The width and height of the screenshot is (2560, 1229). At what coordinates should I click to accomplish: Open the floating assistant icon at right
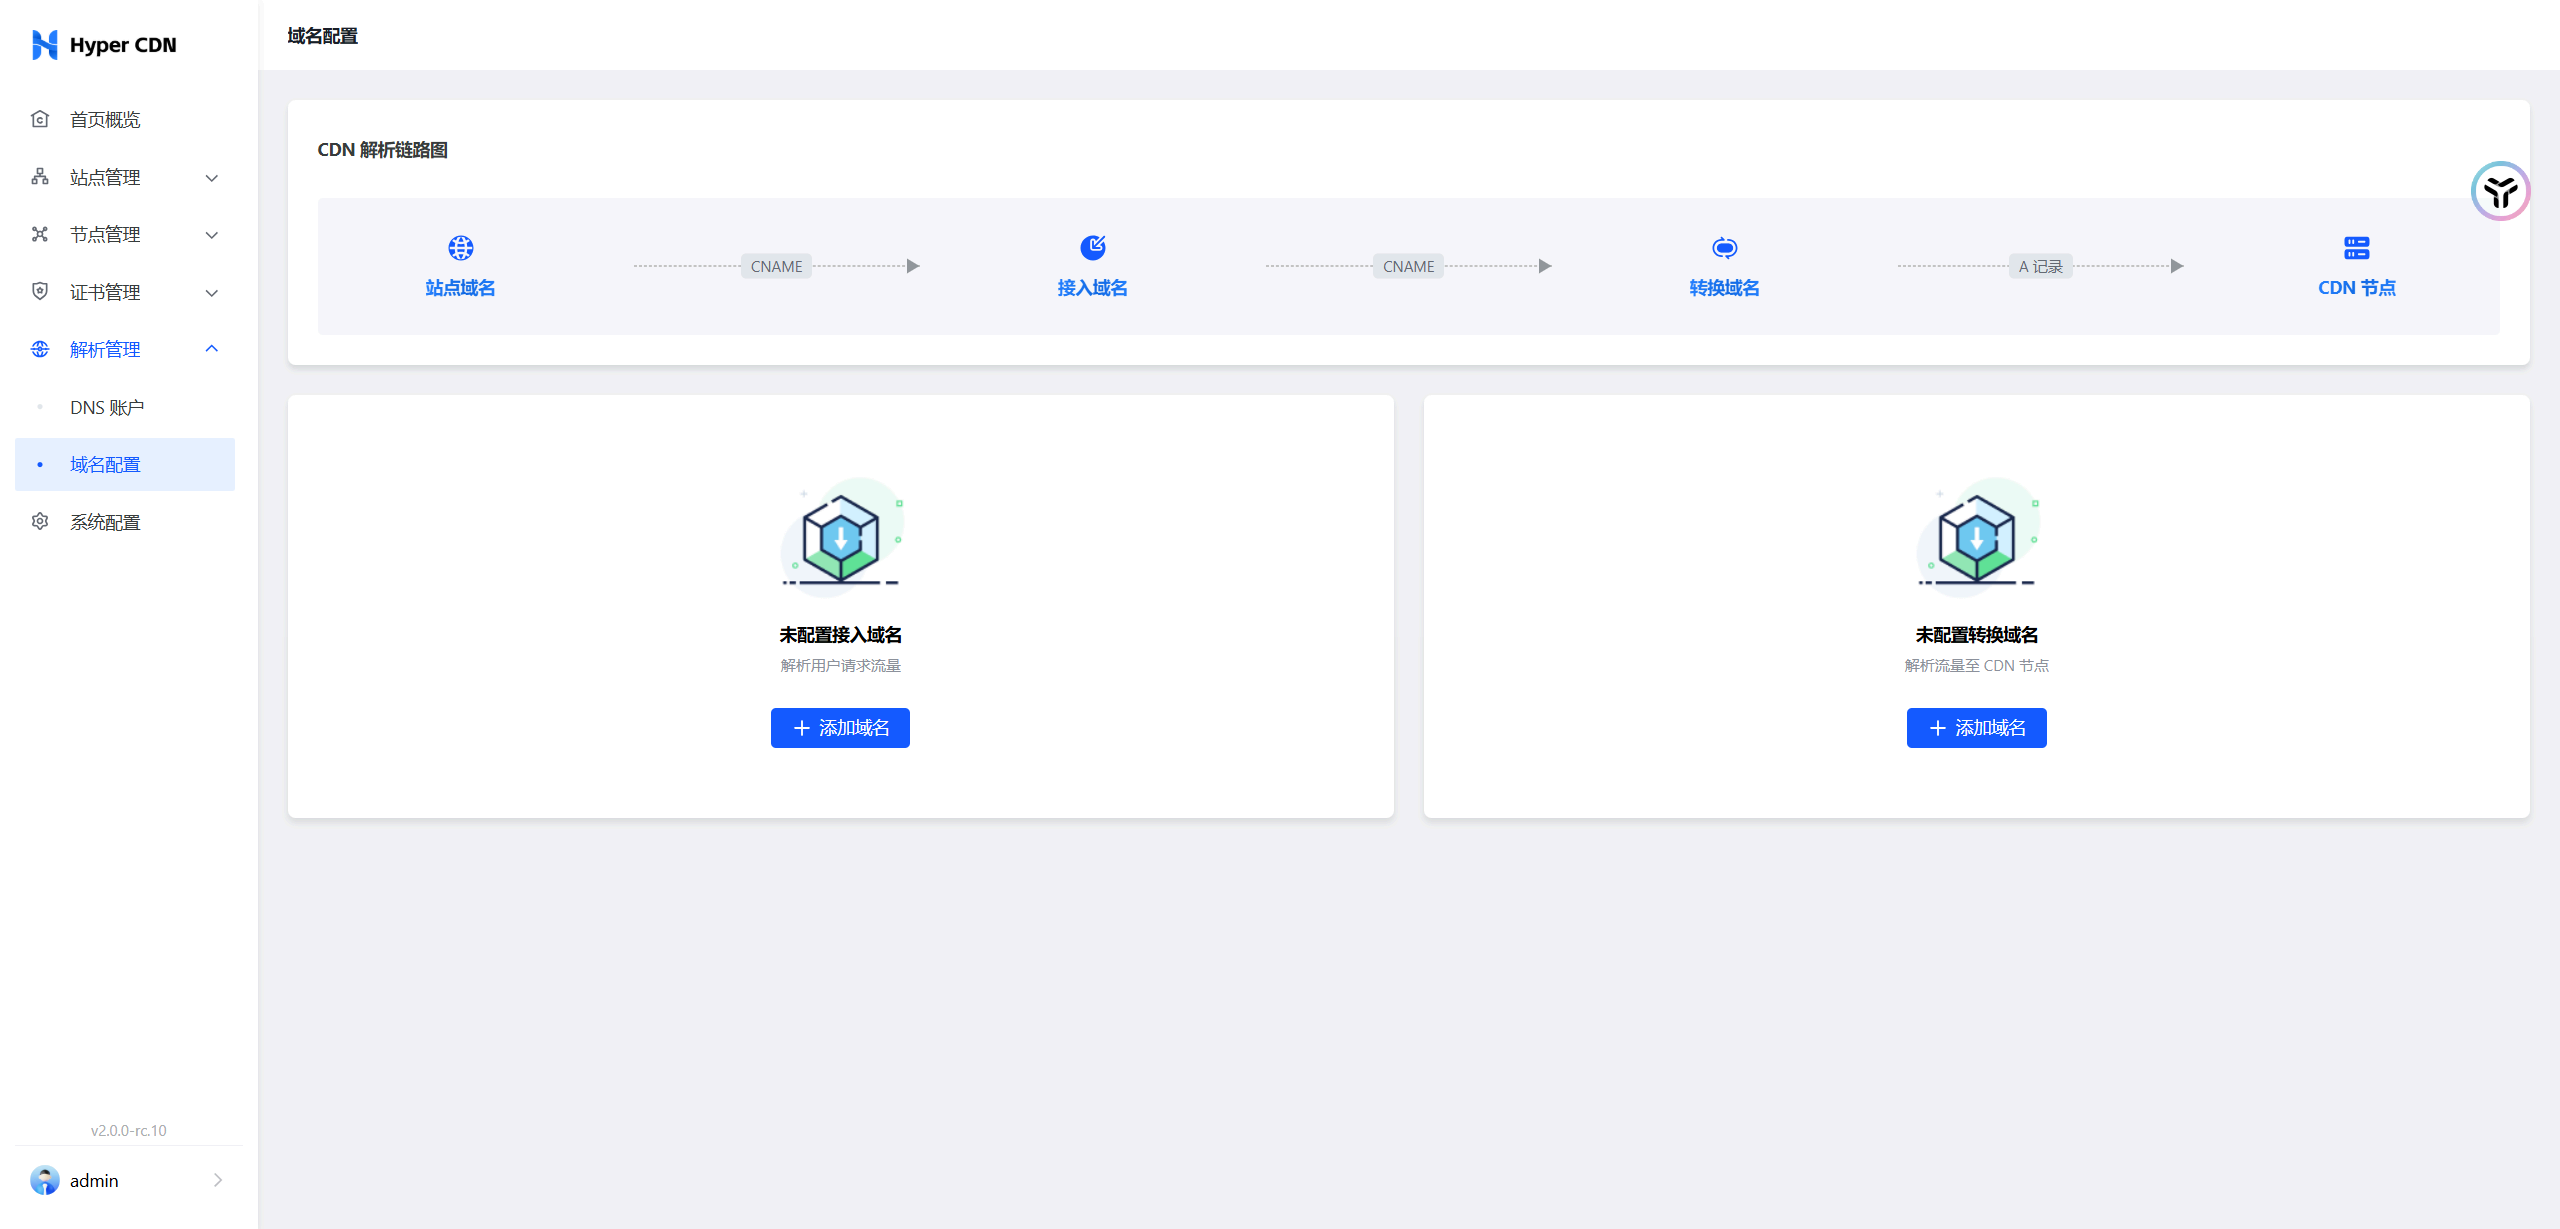click(2500, 191)
